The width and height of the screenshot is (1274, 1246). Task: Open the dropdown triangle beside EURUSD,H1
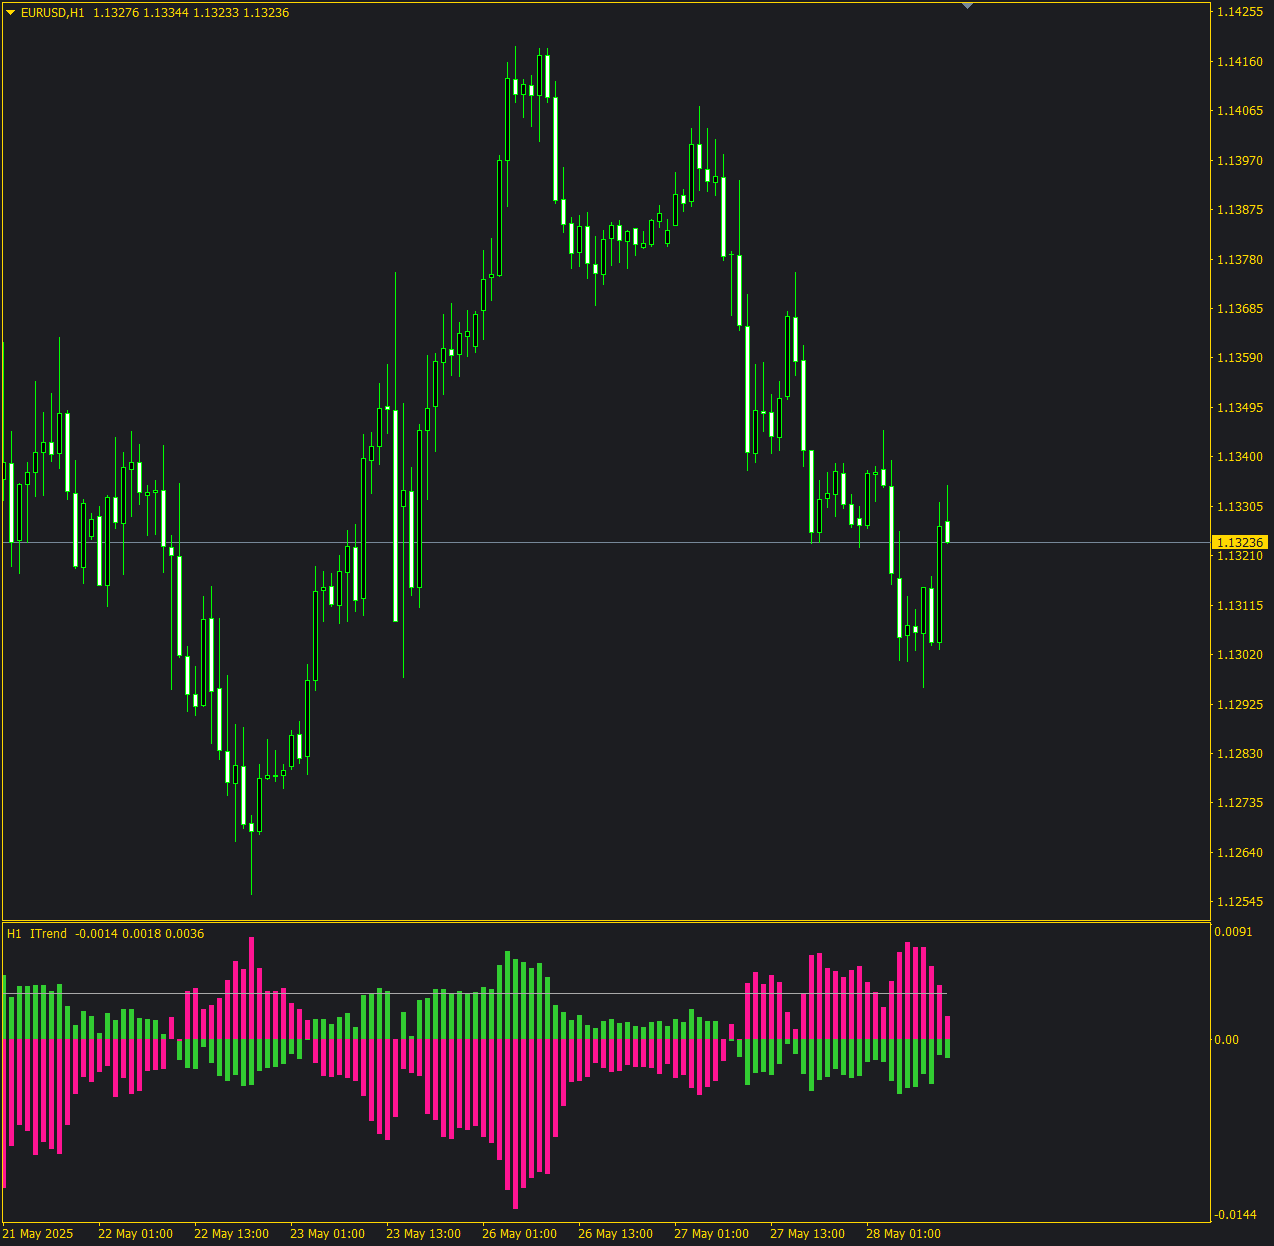[11, 13]
